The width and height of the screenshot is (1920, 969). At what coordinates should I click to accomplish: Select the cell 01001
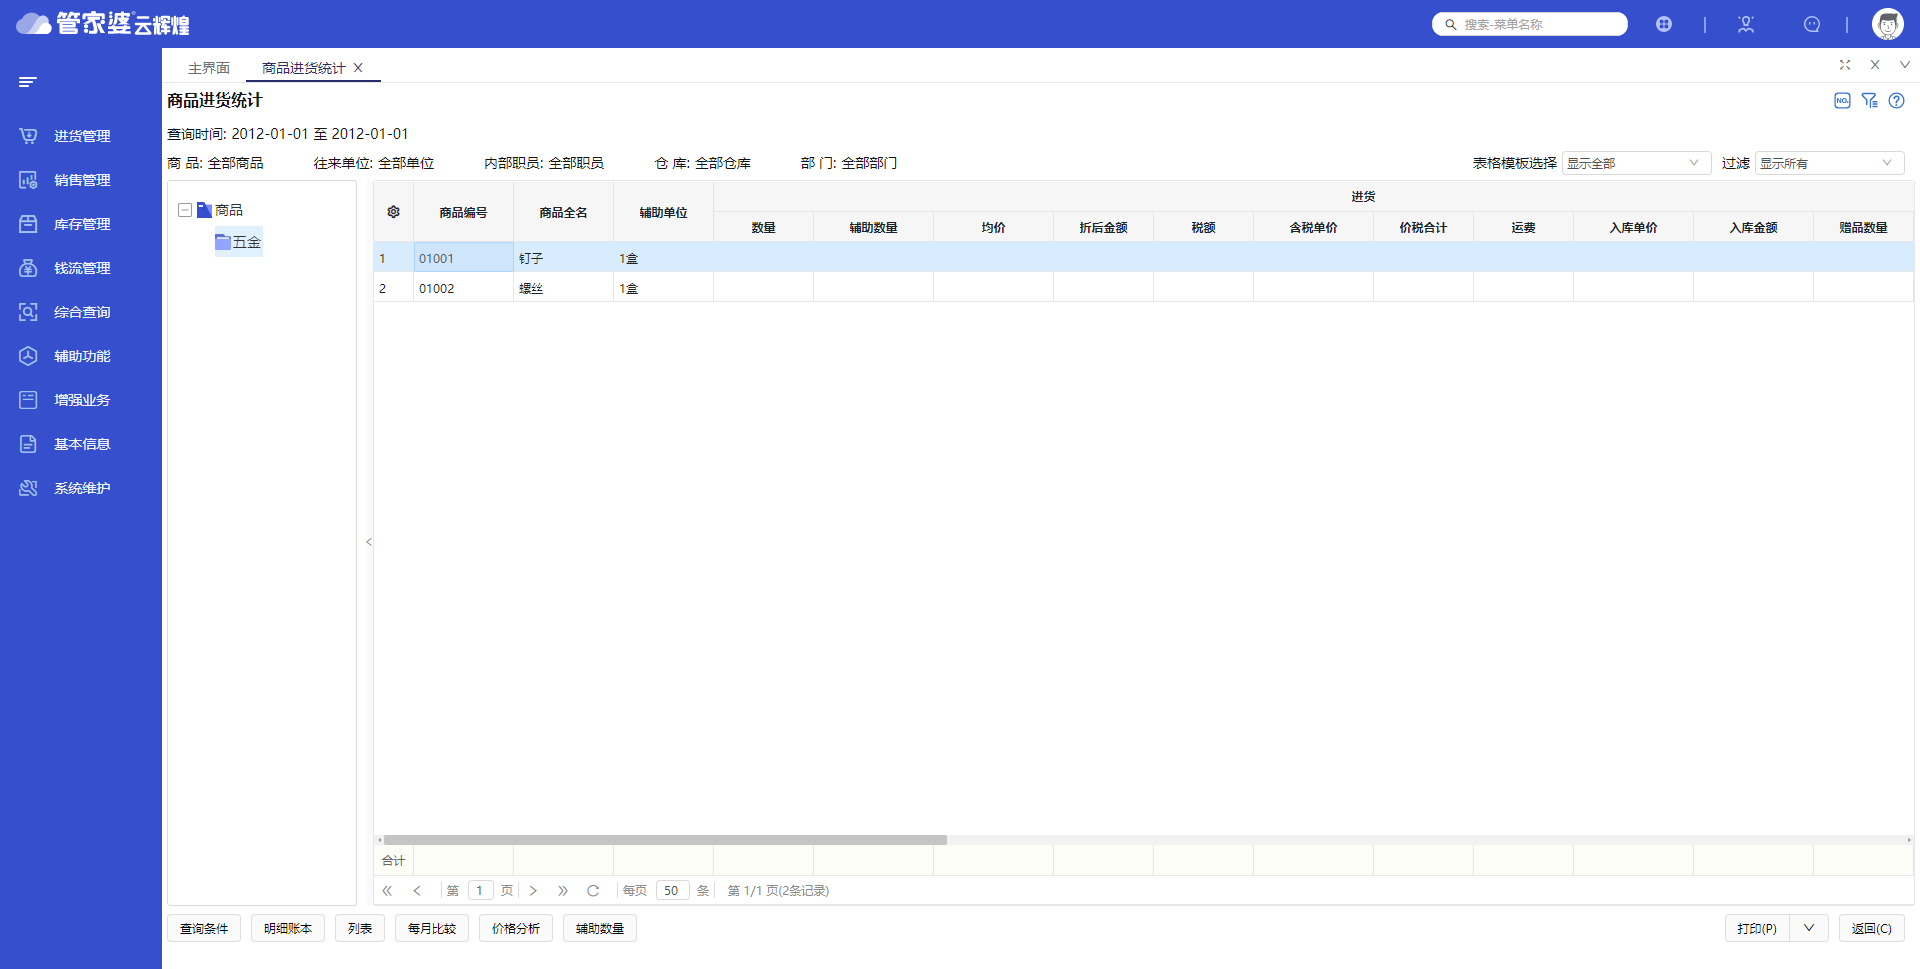point(463,258)
